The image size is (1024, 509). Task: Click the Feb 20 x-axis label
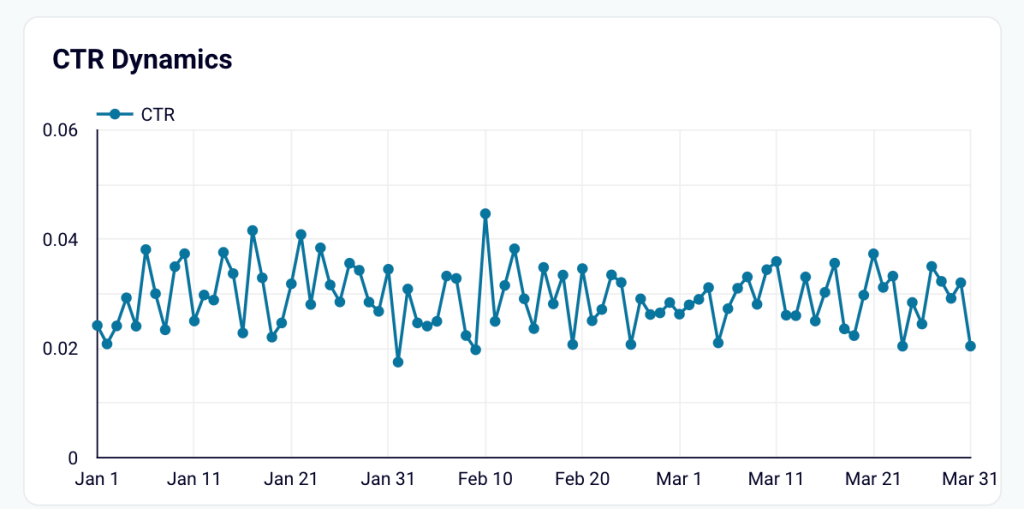(x=582, y=479)
